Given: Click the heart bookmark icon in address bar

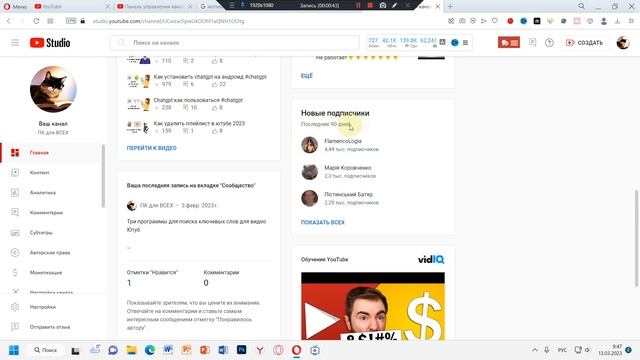Looking at the screenshot, I should [495, 21].
